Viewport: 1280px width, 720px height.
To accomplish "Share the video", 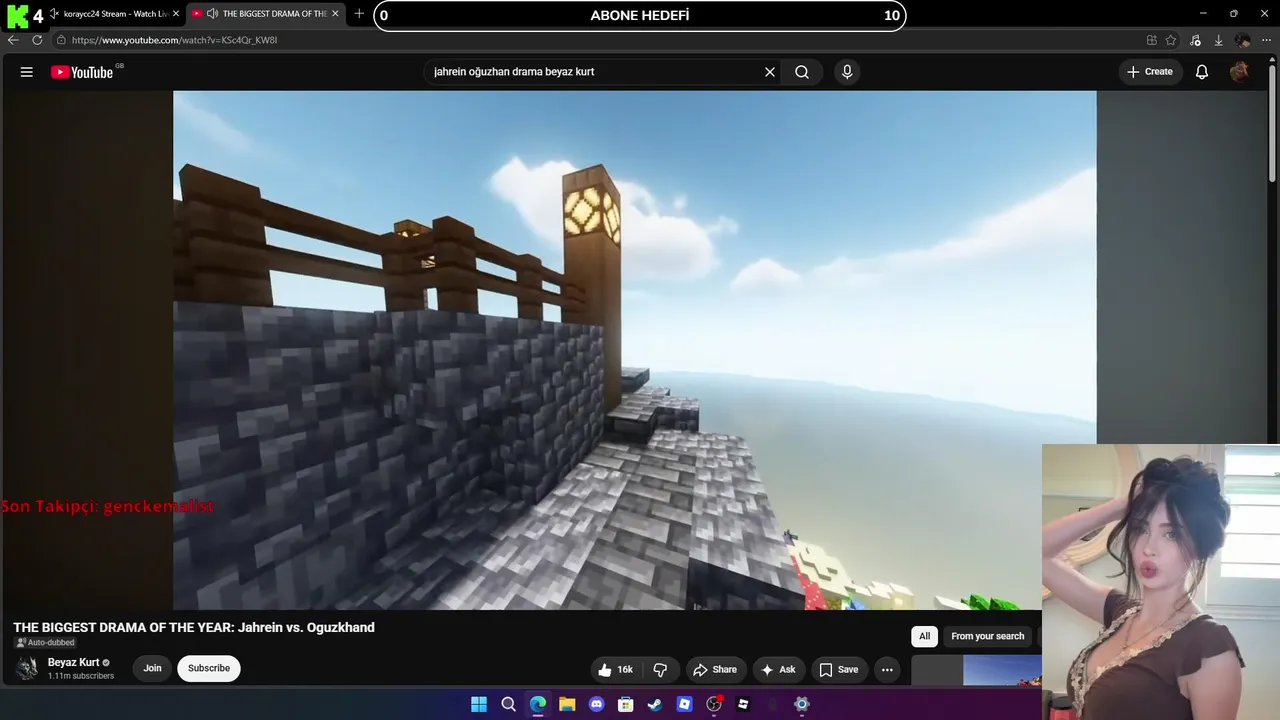I will pyautogui.click(x=715, y=670).
